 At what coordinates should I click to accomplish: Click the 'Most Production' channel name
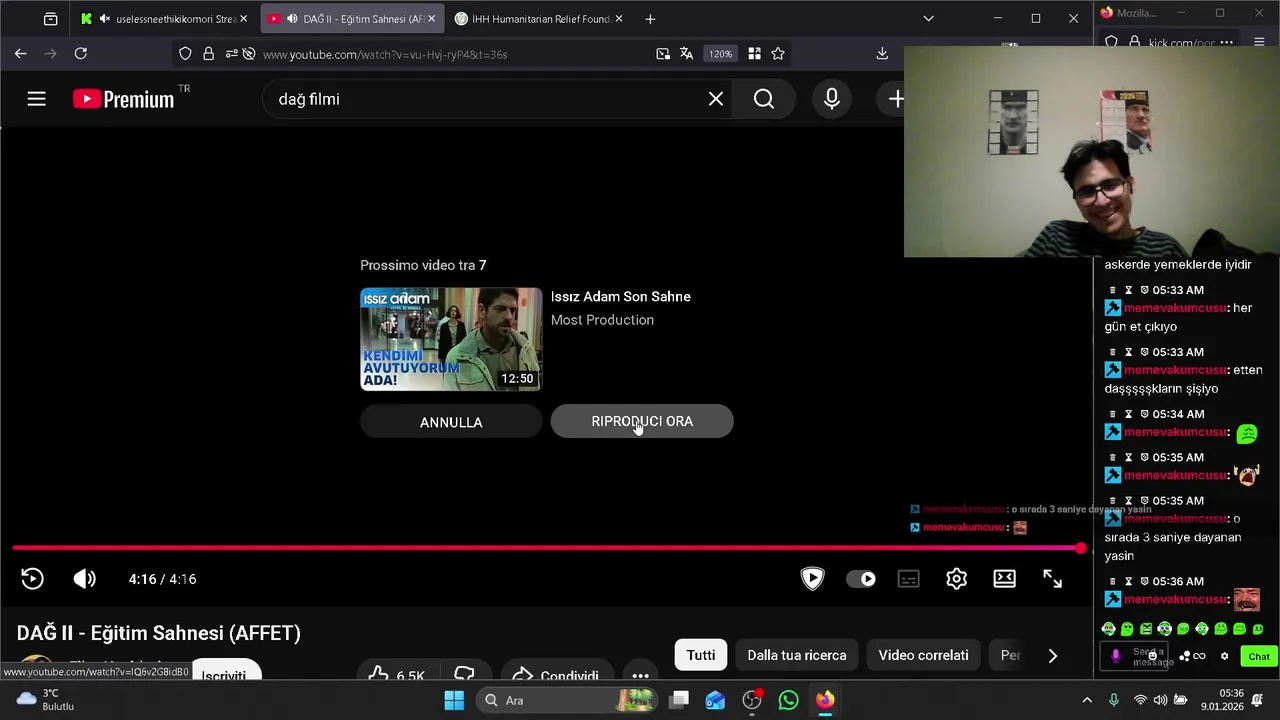[x=602, y=320]
